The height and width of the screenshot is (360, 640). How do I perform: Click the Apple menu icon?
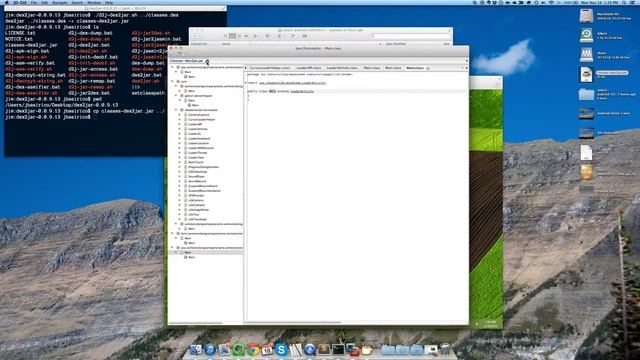tap(7, 2)
